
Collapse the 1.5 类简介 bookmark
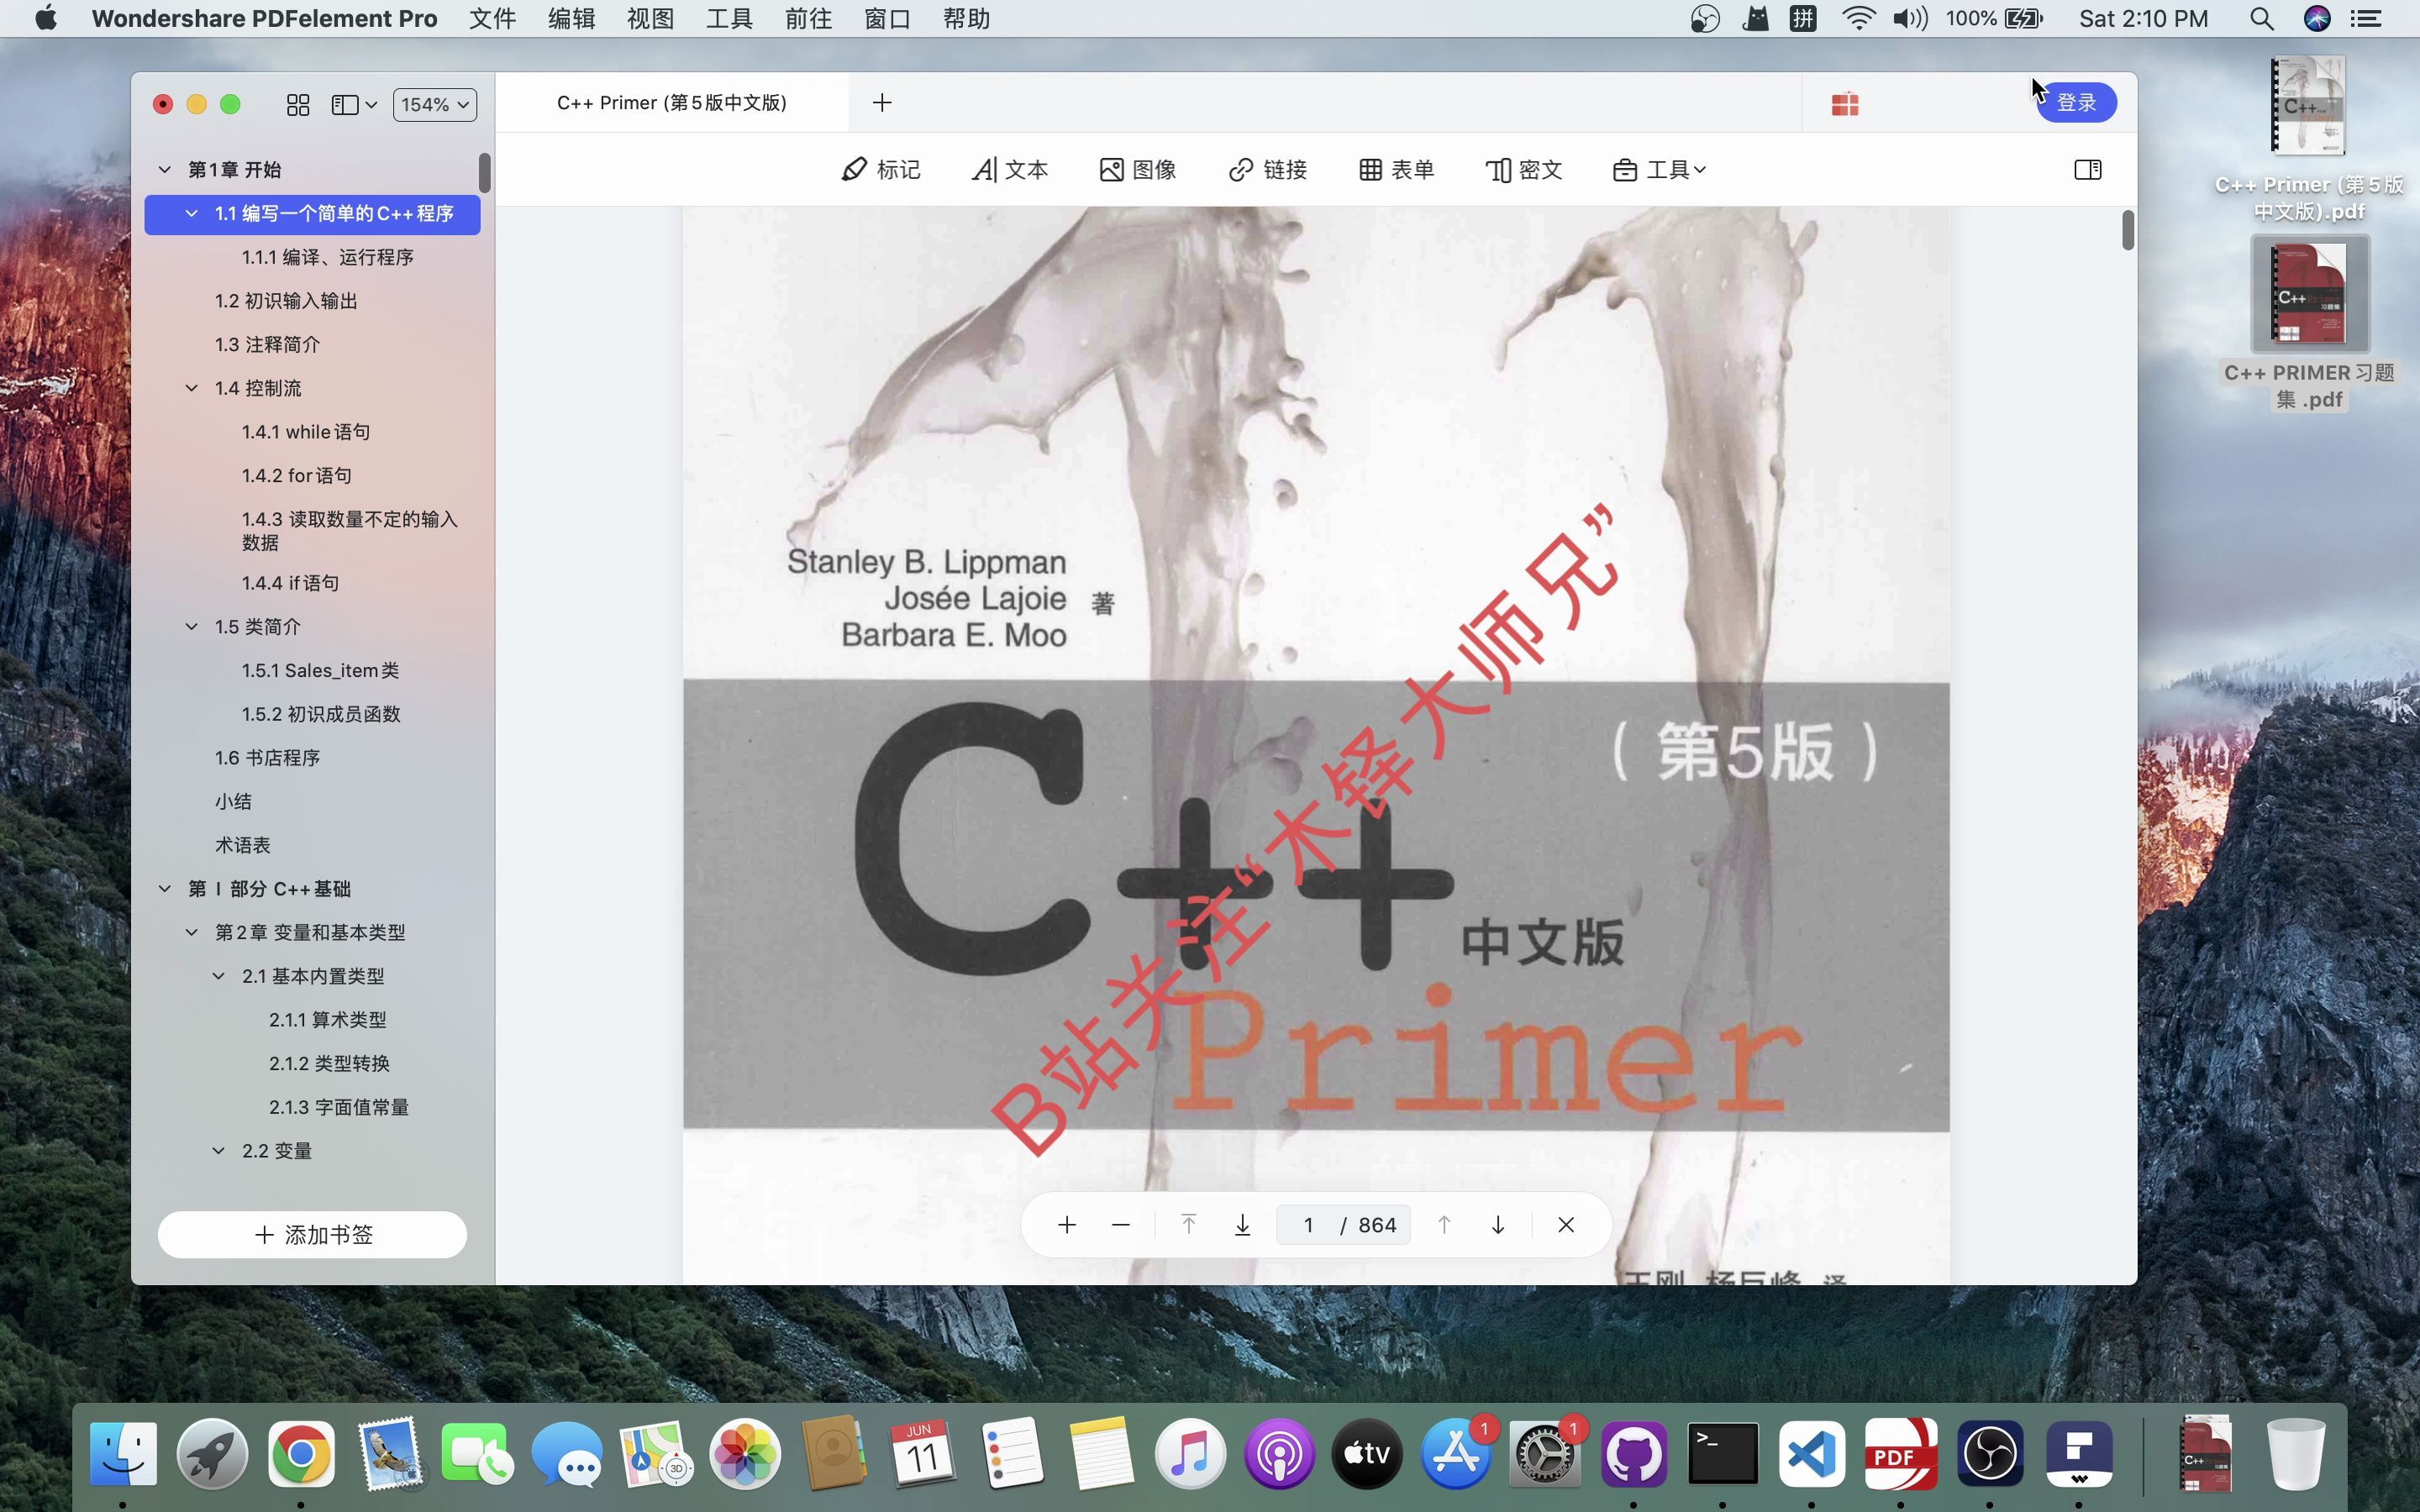(192, 627)
